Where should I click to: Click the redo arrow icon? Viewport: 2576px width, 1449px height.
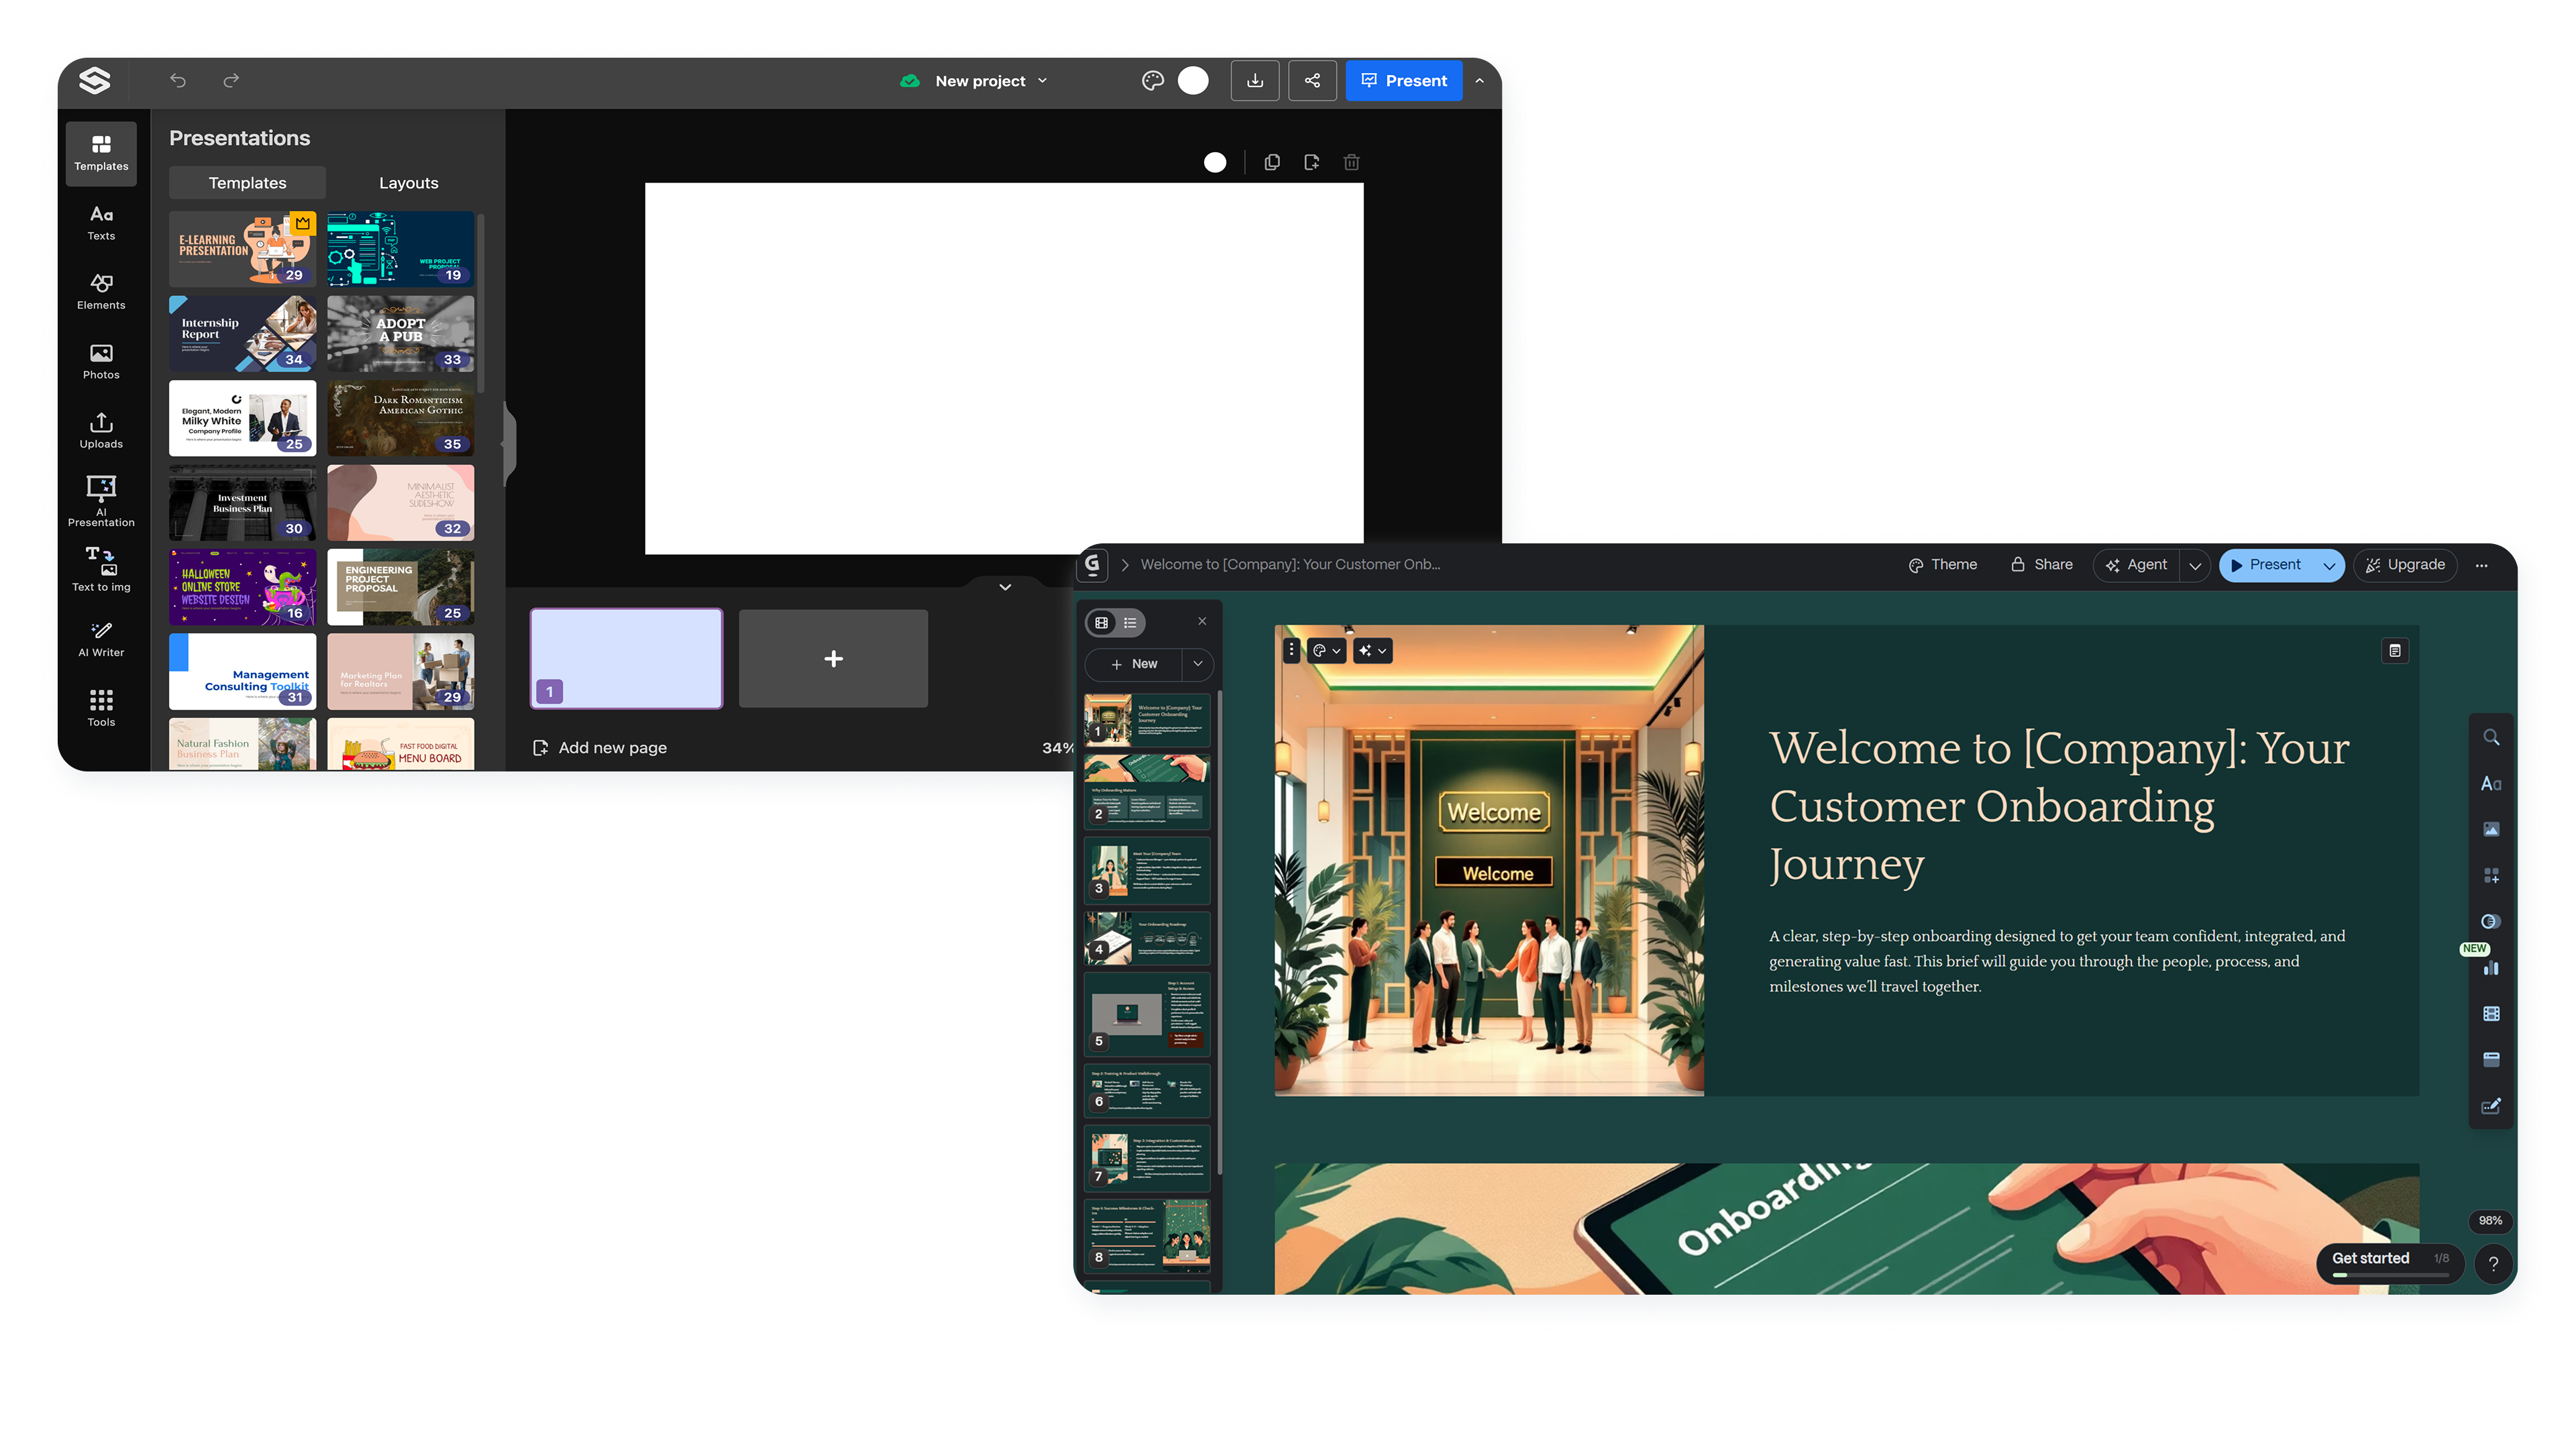pyautogui.click(x=231, y=81)
